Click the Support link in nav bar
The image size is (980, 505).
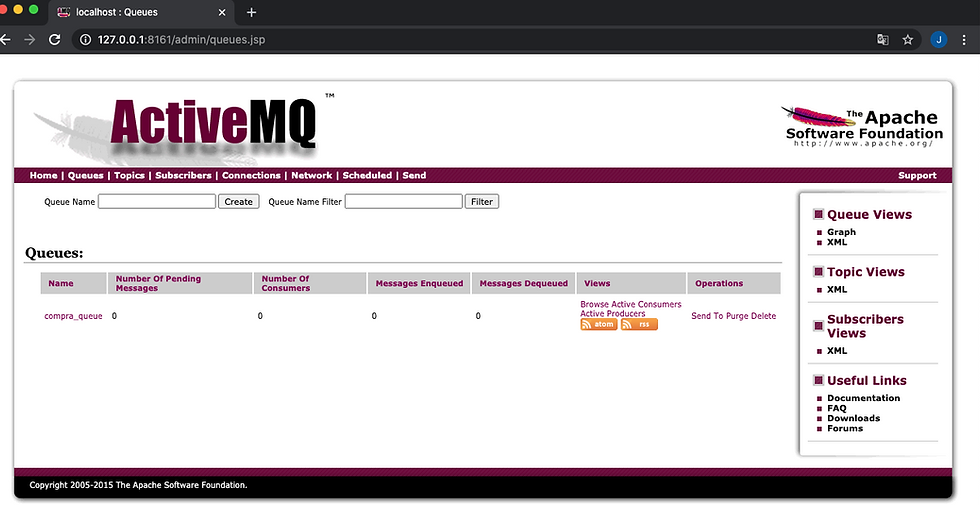click(x=917, y=176)
